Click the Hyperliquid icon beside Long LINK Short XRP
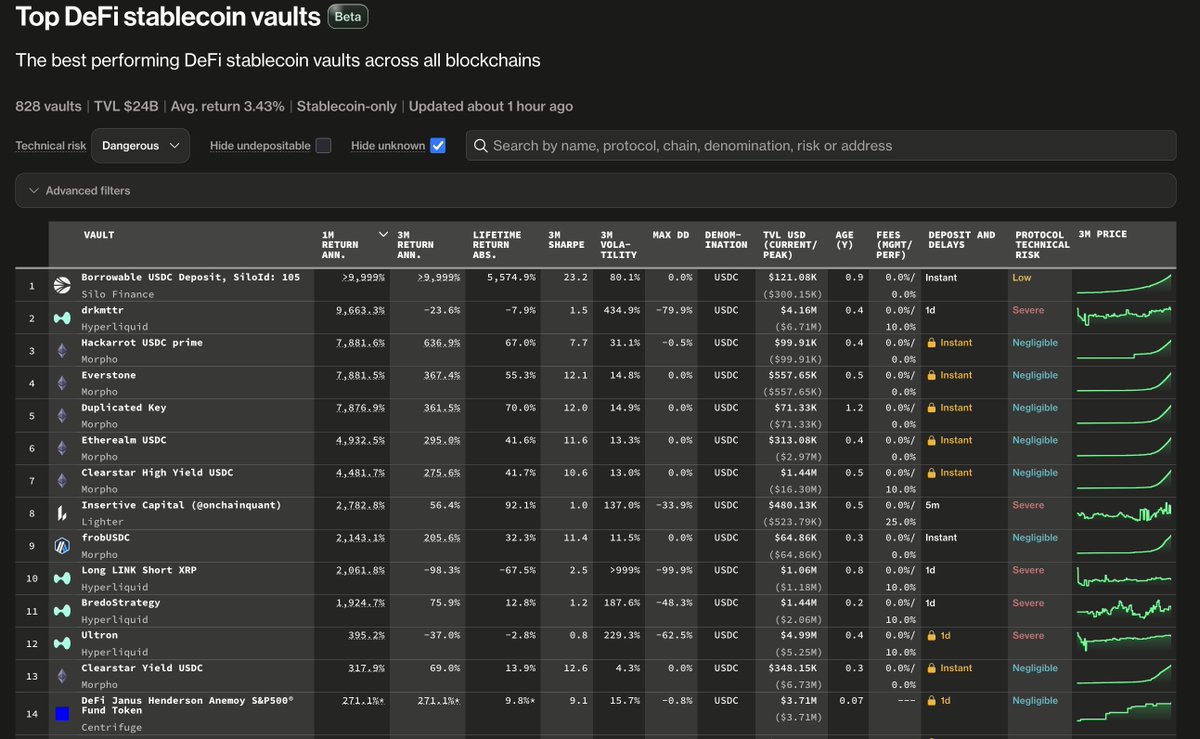1200x739 pixels. point(62,578)
